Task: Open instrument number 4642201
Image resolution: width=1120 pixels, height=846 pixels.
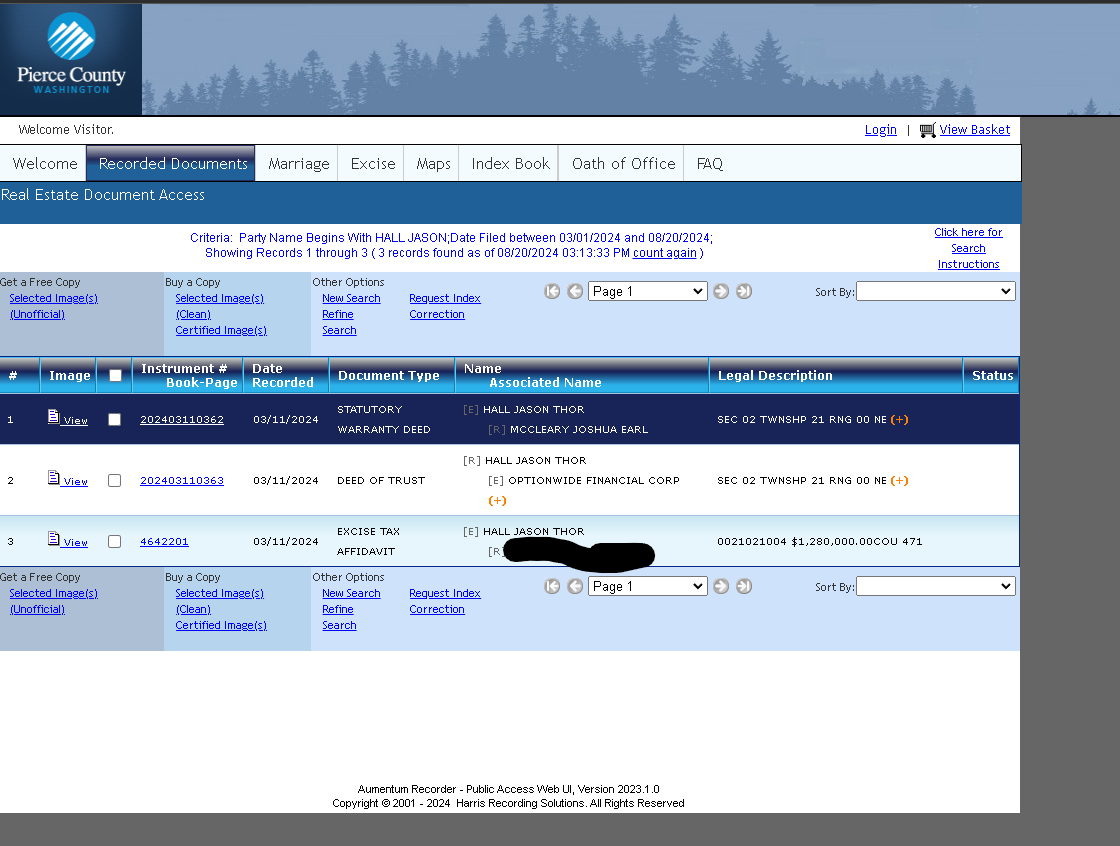Action: point(164,542)
